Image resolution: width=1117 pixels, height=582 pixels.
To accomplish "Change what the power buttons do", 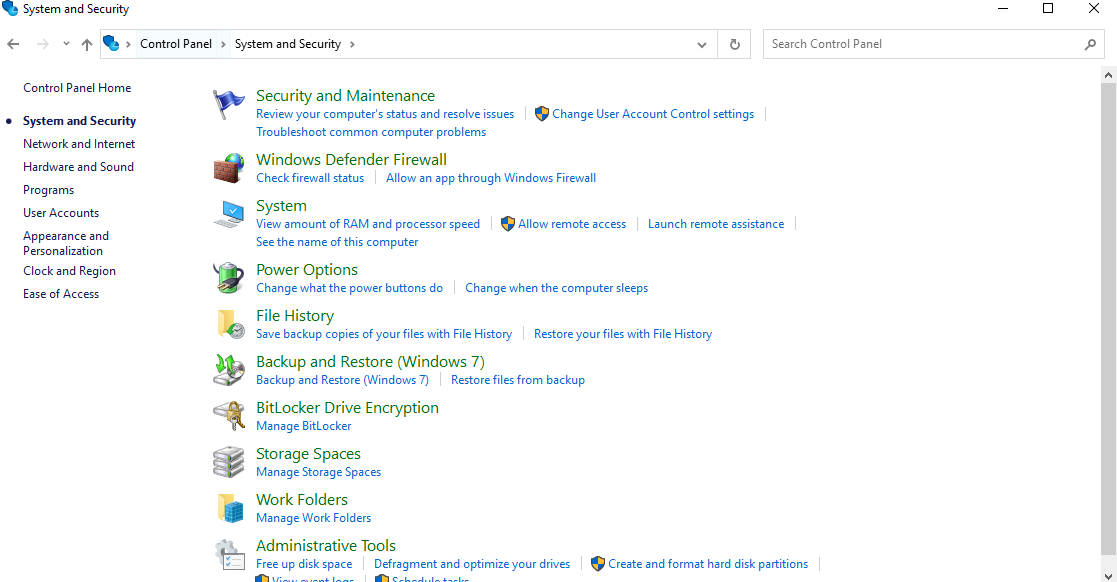I will 349,288.
